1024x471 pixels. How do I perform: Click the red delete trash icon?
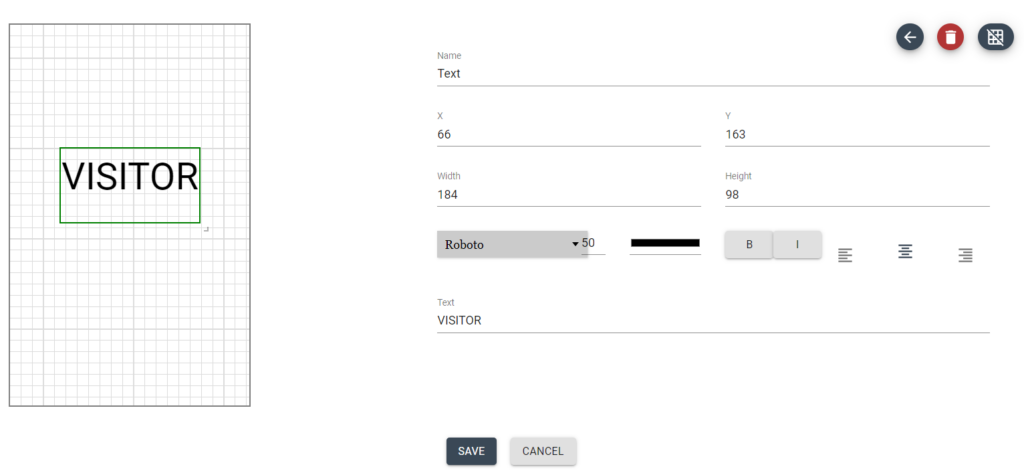[x=950, y=38]
